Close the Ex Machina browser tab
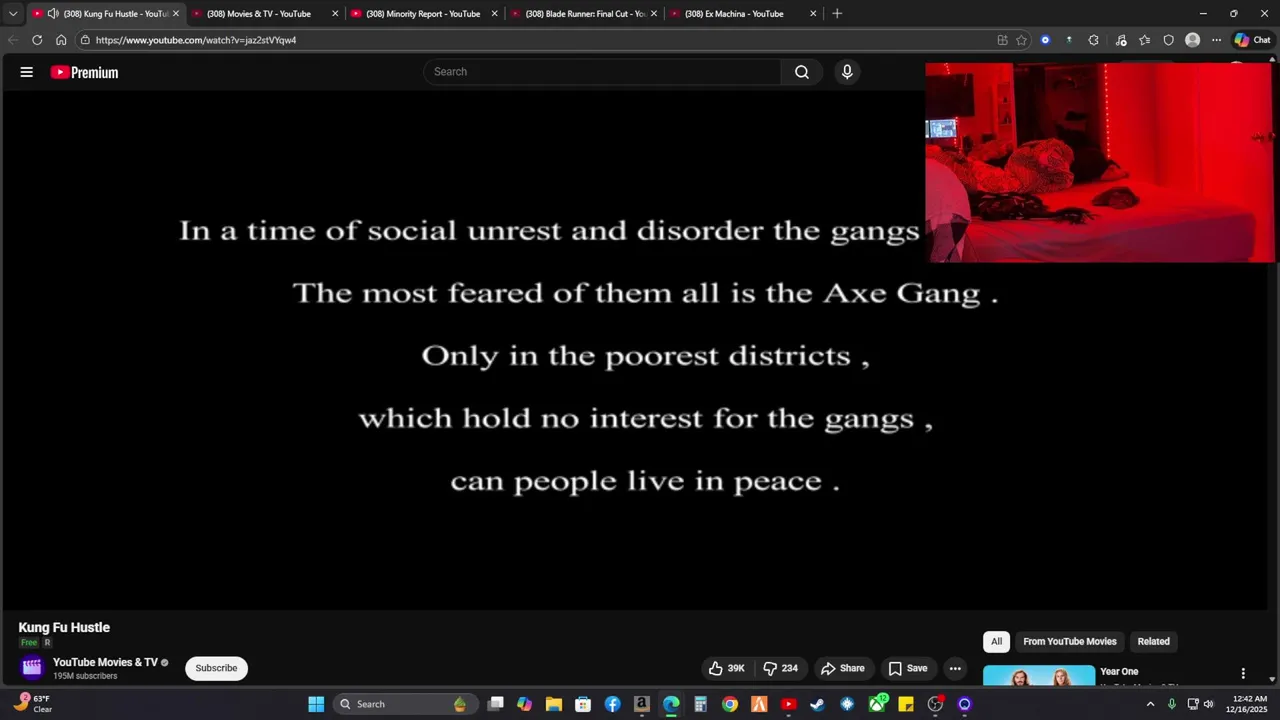The image size is (1280, 720). coord(813,14)
